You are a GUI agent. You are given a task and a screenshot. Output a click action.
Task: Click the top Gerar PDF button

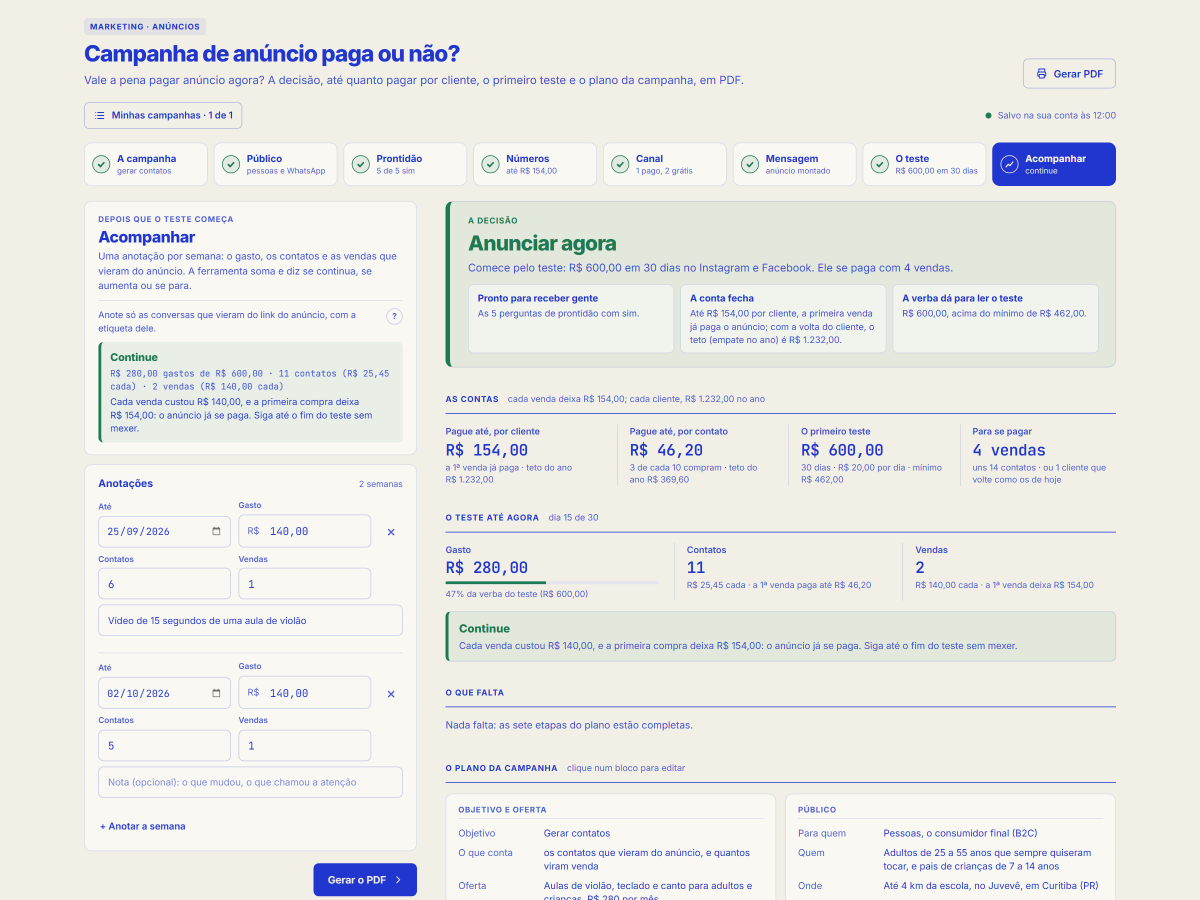click(1069, 74)
